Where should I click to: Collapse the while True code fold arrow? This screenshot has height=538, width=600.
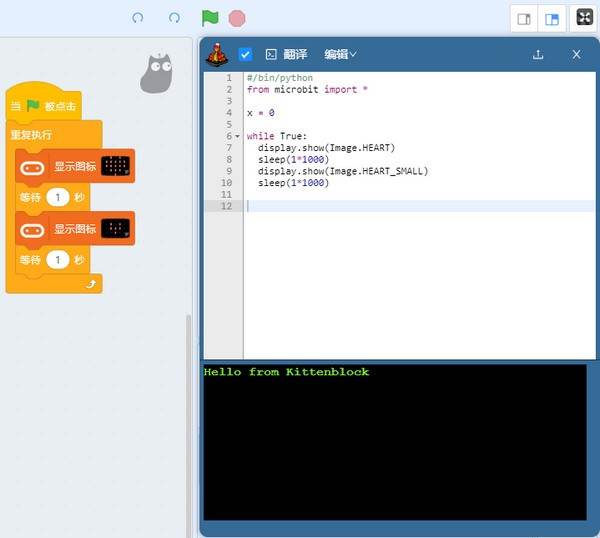pyautogui.click(x=238, y=136)
